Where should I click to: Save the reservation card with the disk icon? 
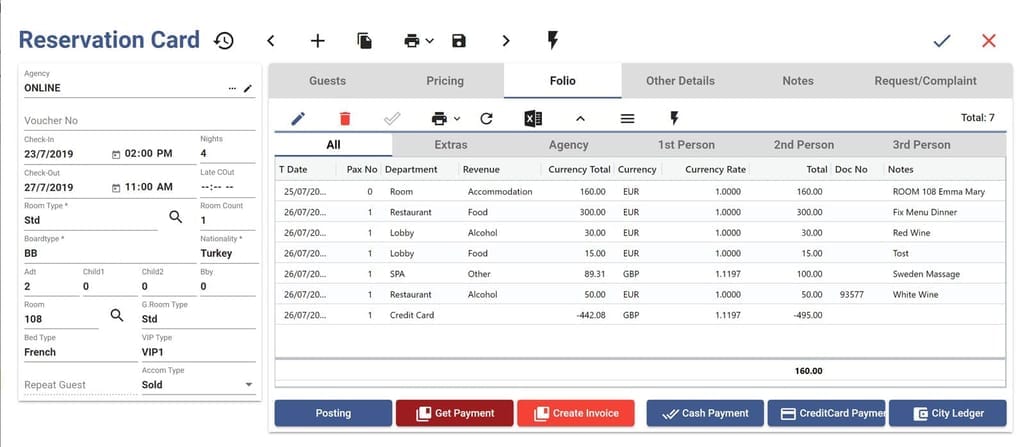pos(458,41)
